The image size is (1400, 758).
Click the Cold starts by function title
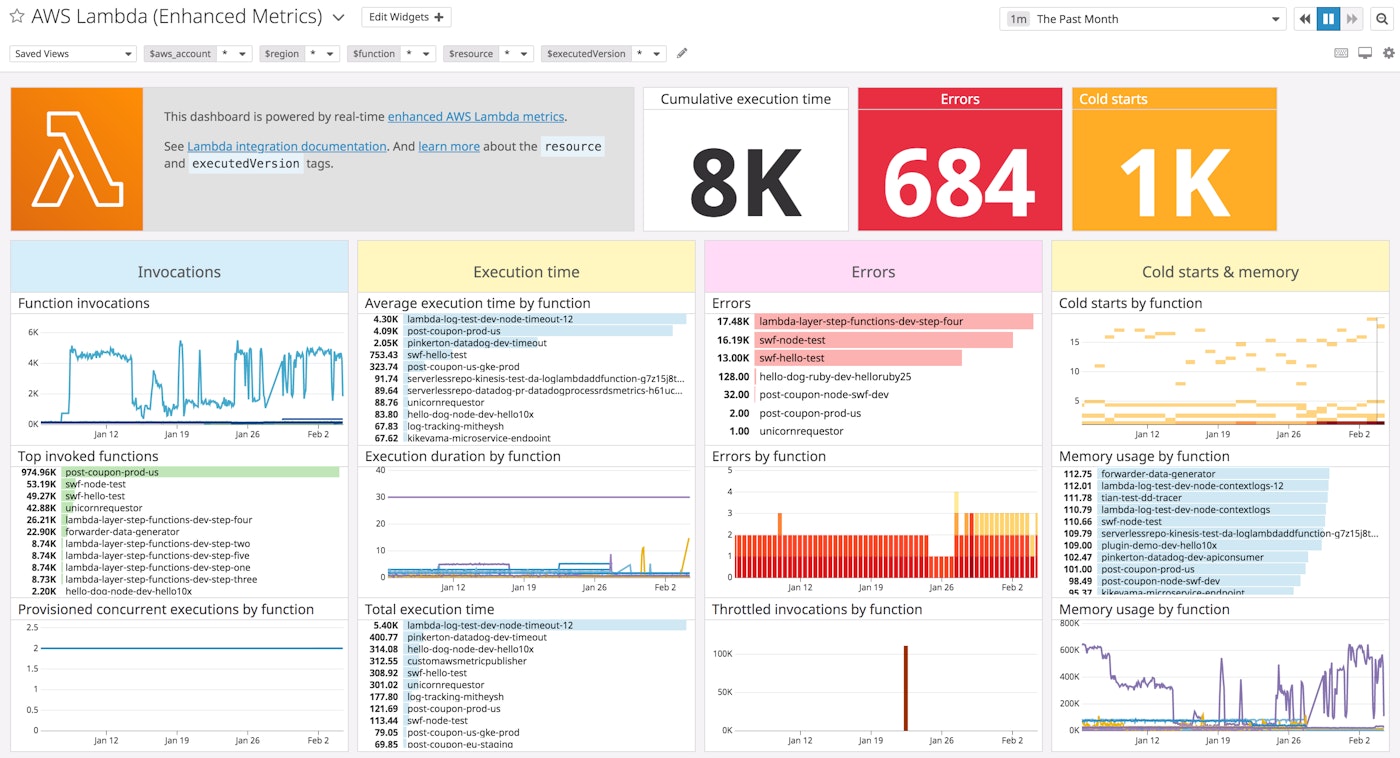coord(1130,303)
